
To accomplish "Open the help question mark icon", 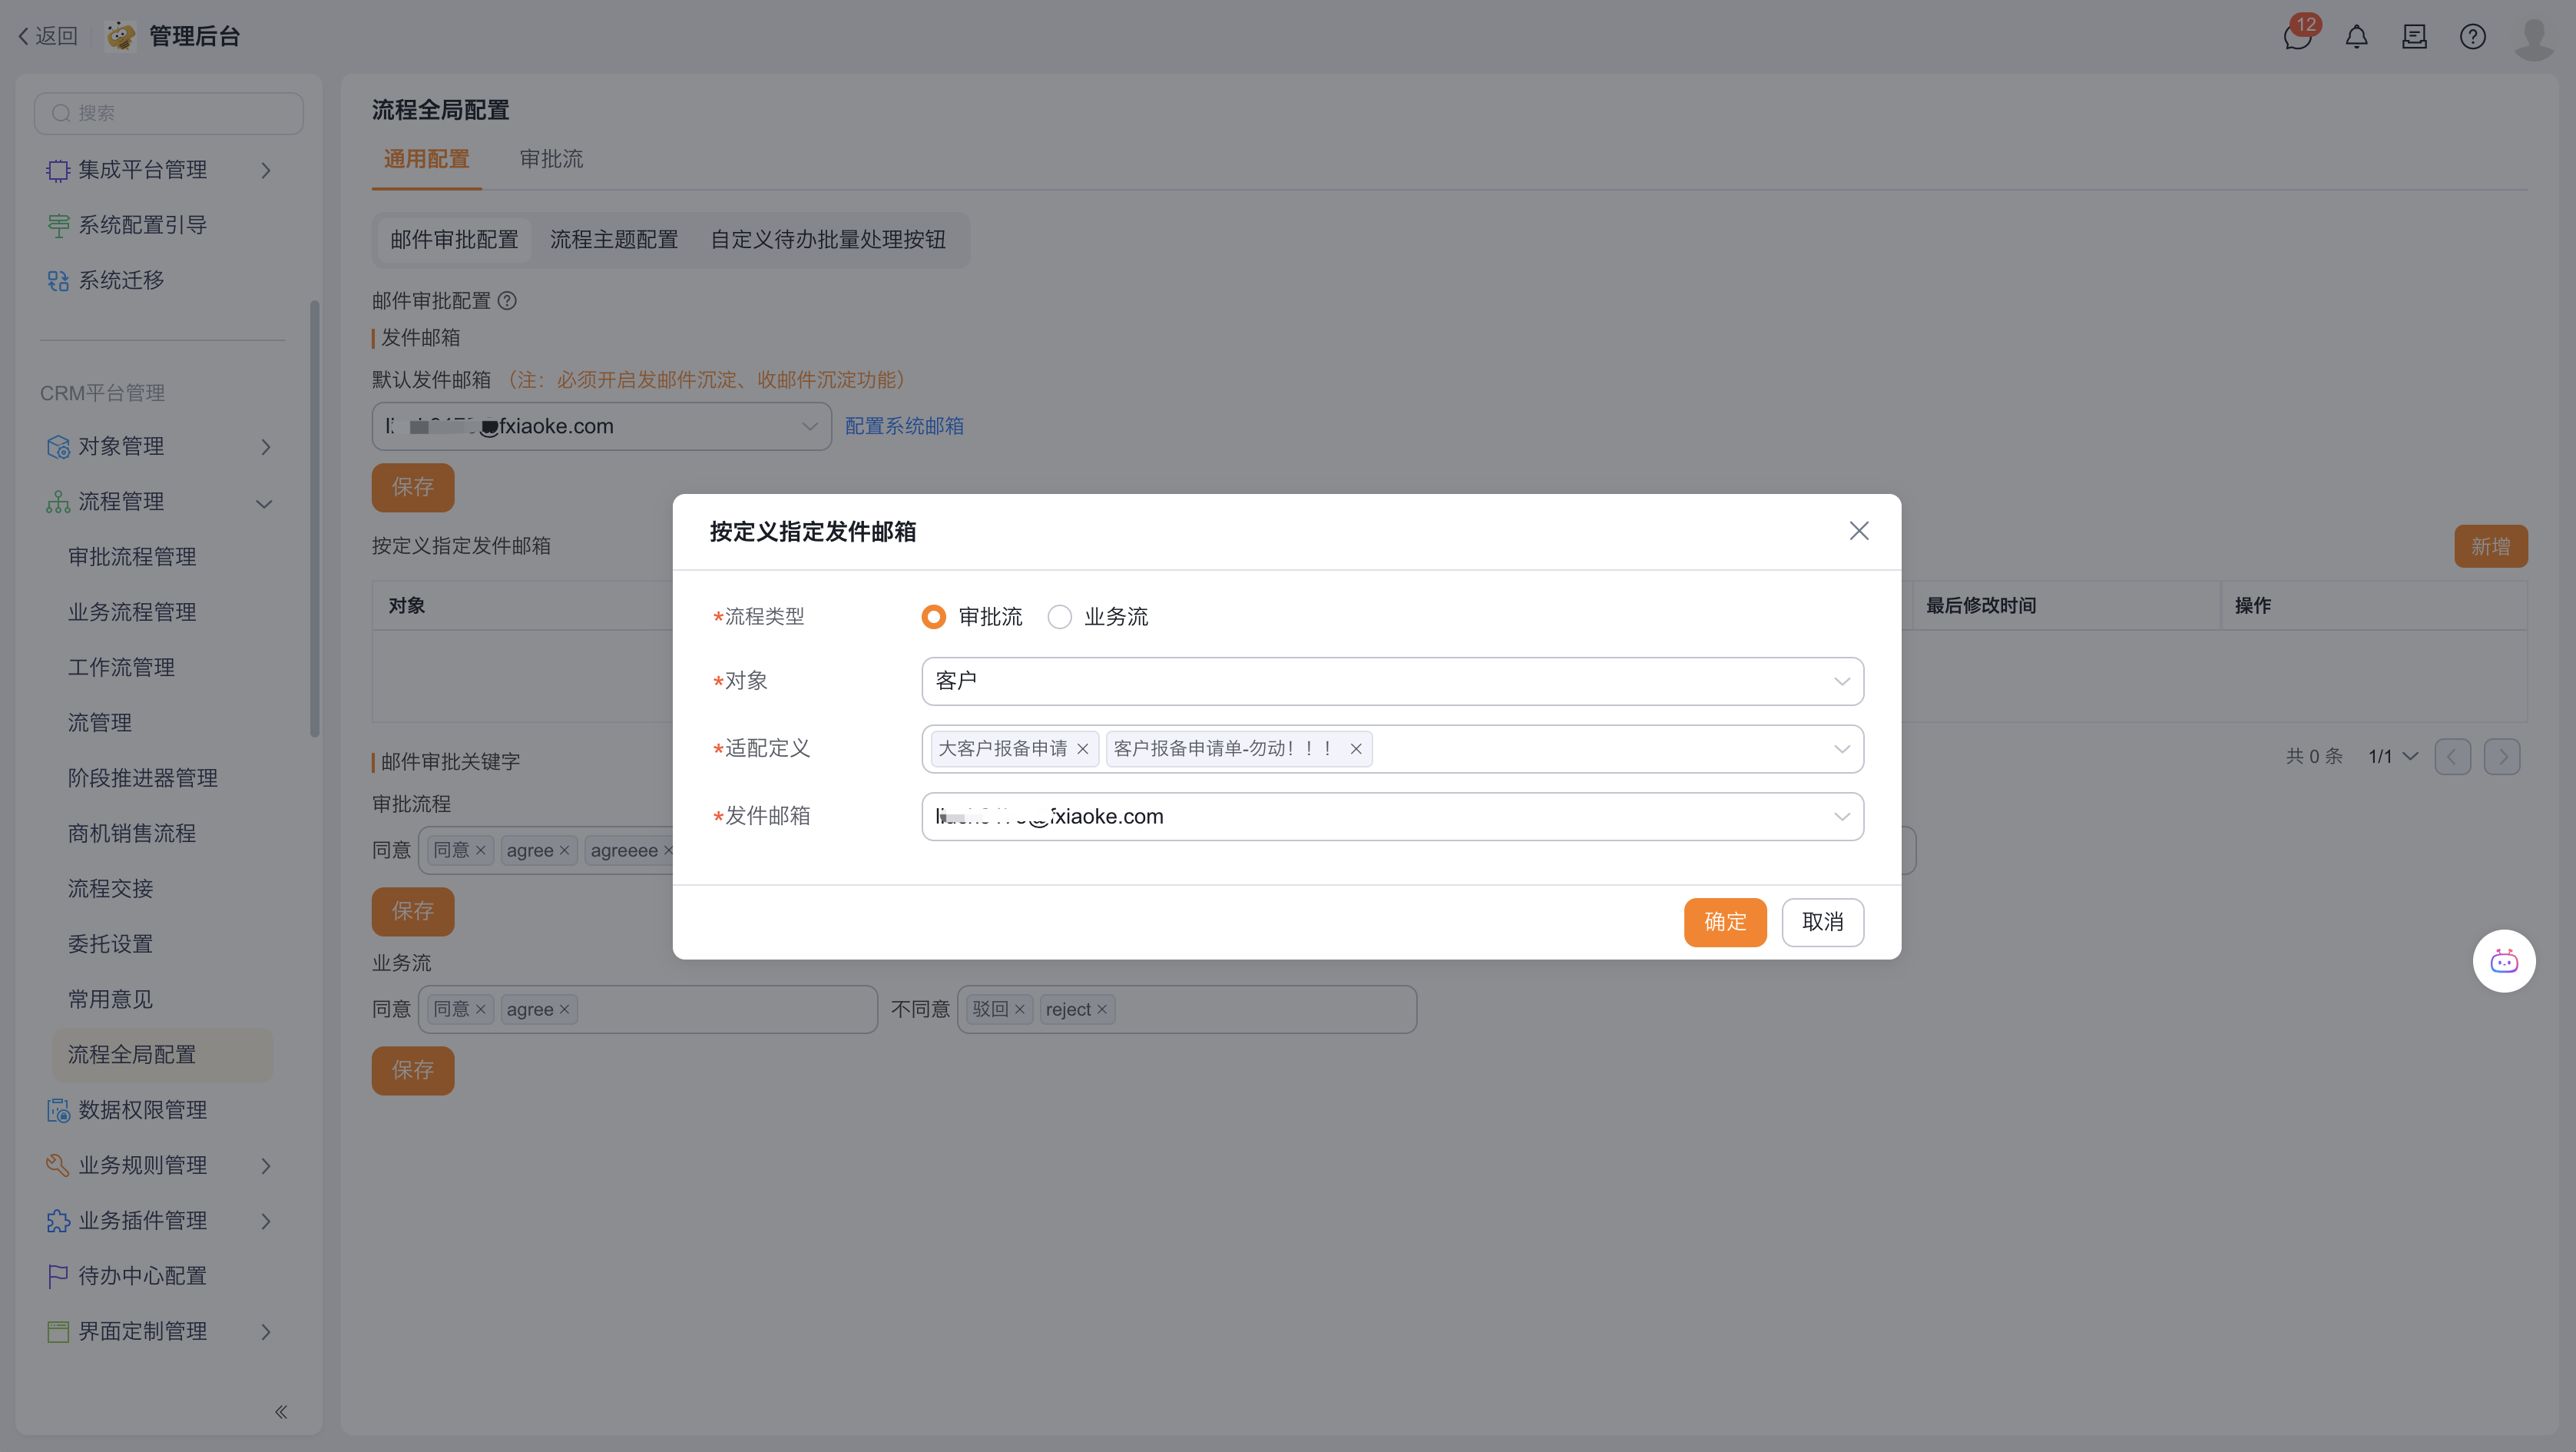I will click(2472, 37).
